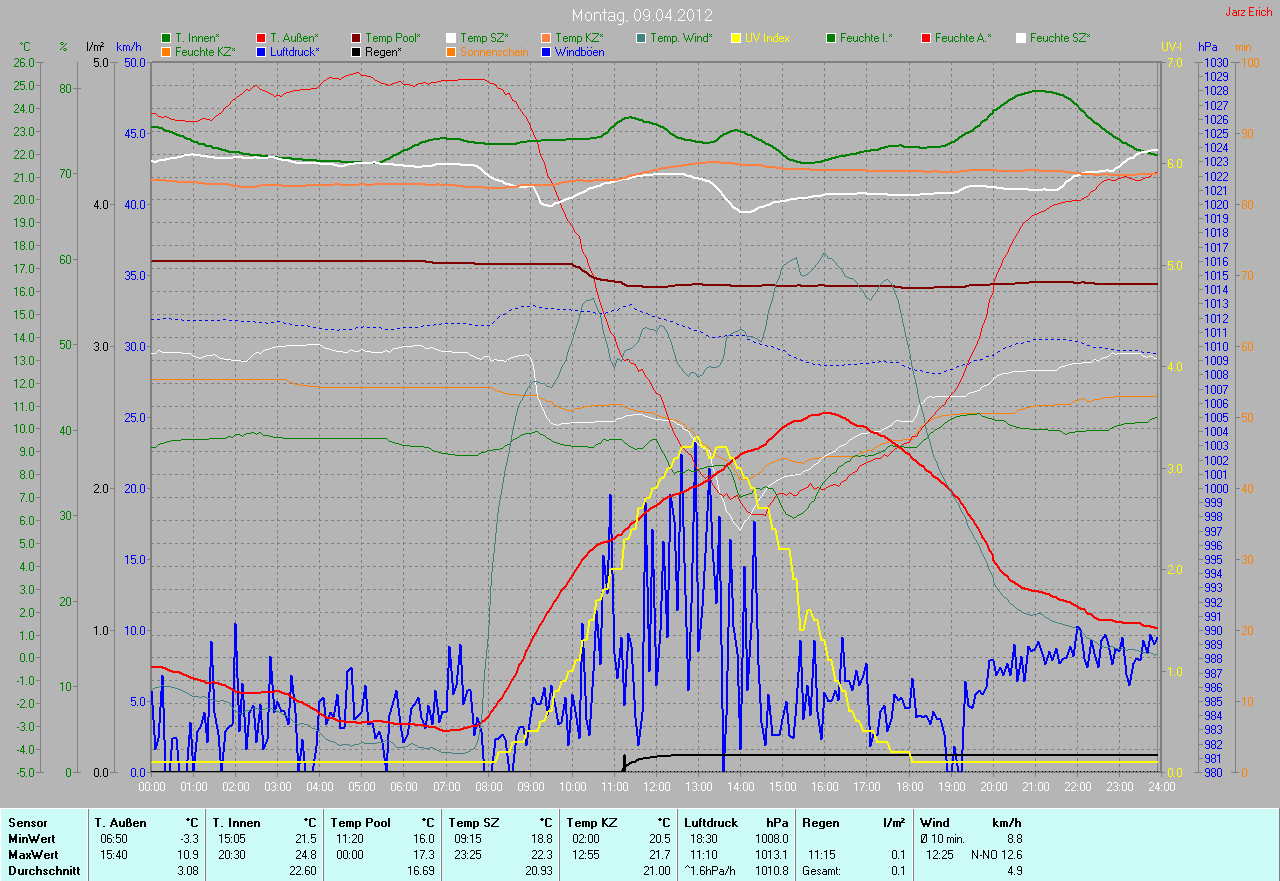Click the blue Luftdruck legend marker
Viewport: 1280px width, 881px height.
pyautogui.click(x=261, y=51)
